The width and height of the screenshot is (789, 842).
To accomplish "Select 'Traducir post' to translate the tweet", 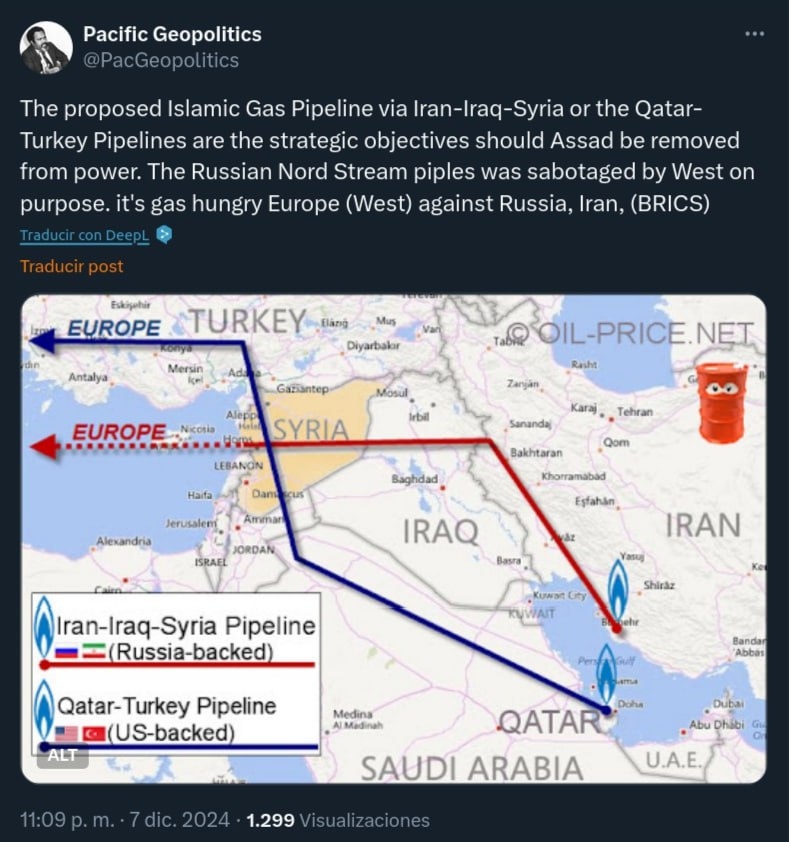I will click(x=71, y=266).
